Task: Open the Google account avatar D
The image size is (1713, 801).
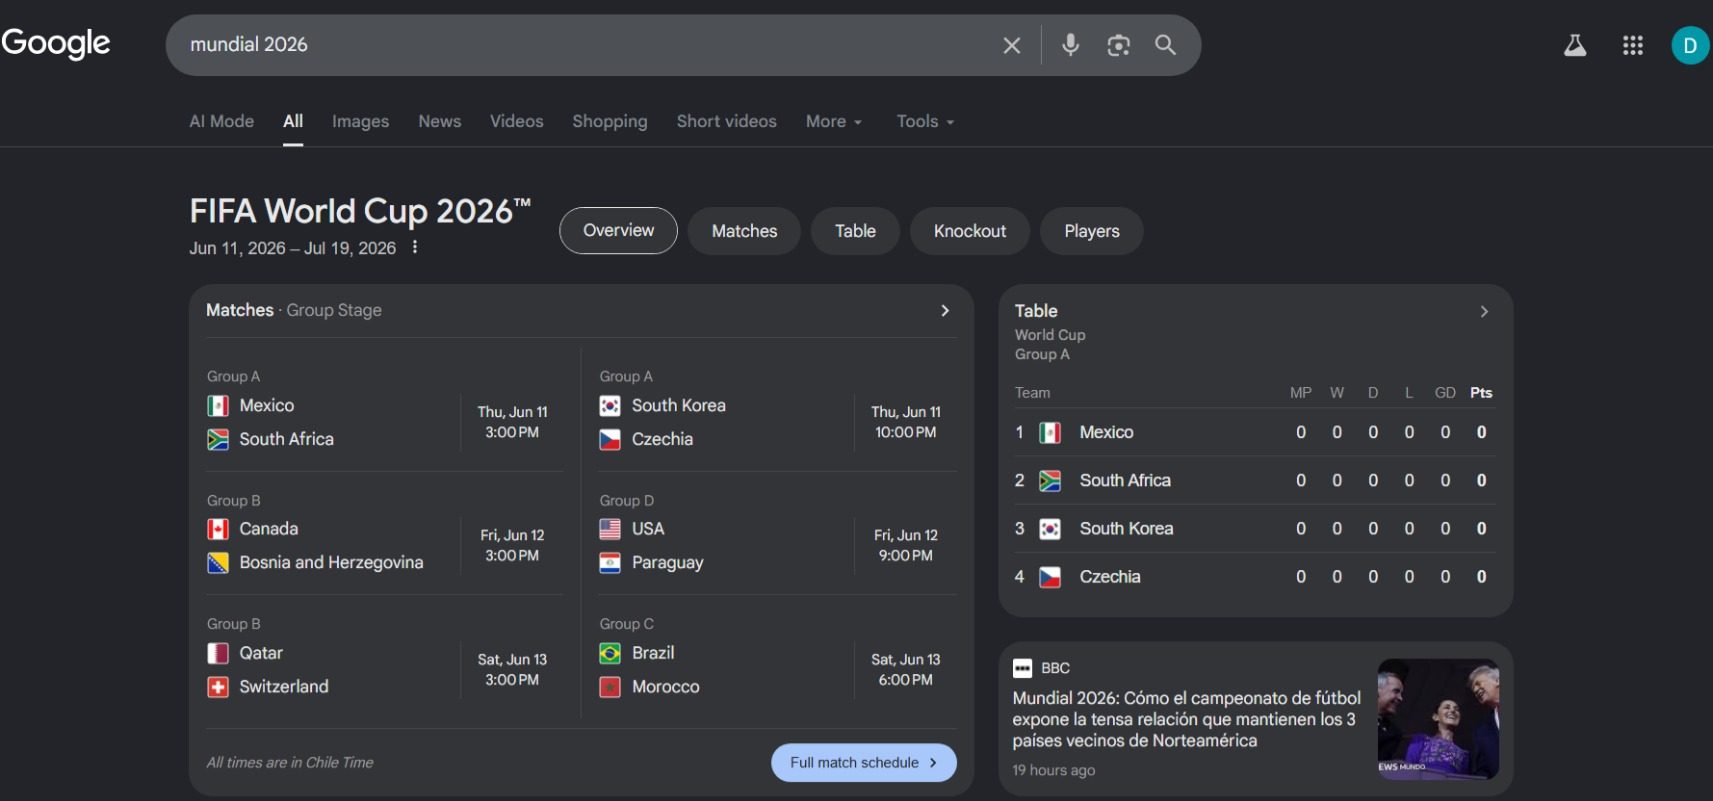Action: click(1690, 45)
